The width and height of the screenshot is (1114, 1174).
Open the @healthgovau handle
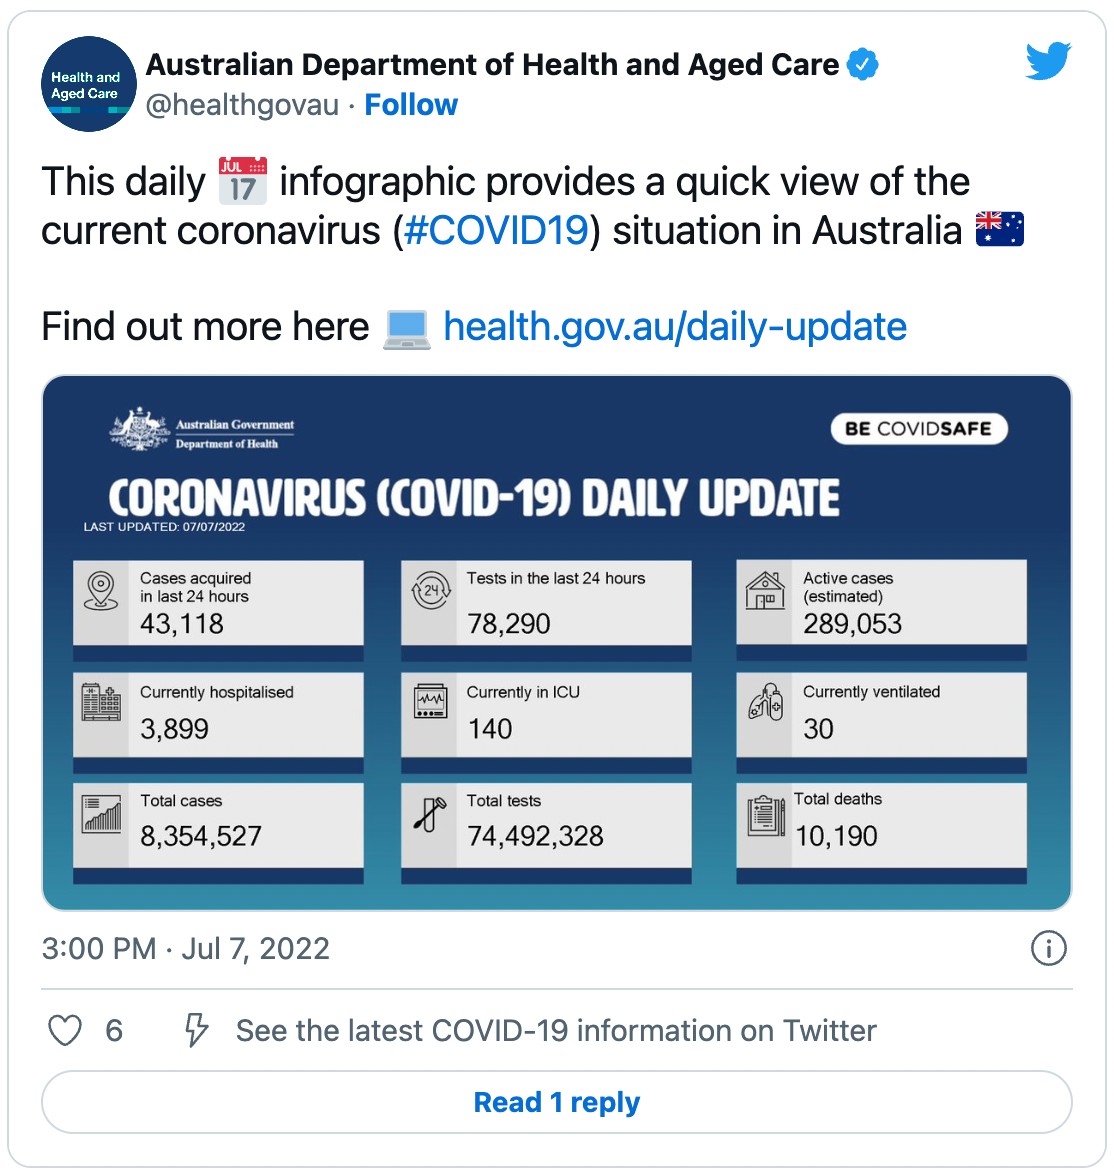(243, 105)
